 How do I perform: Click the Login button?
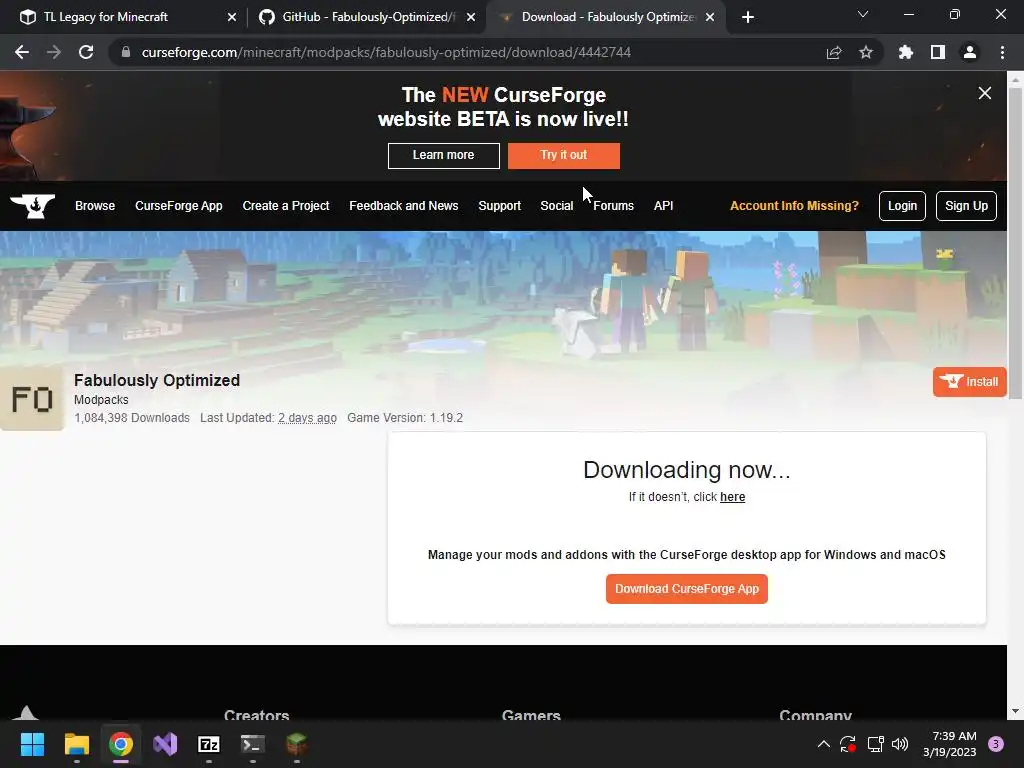(902, 206)
